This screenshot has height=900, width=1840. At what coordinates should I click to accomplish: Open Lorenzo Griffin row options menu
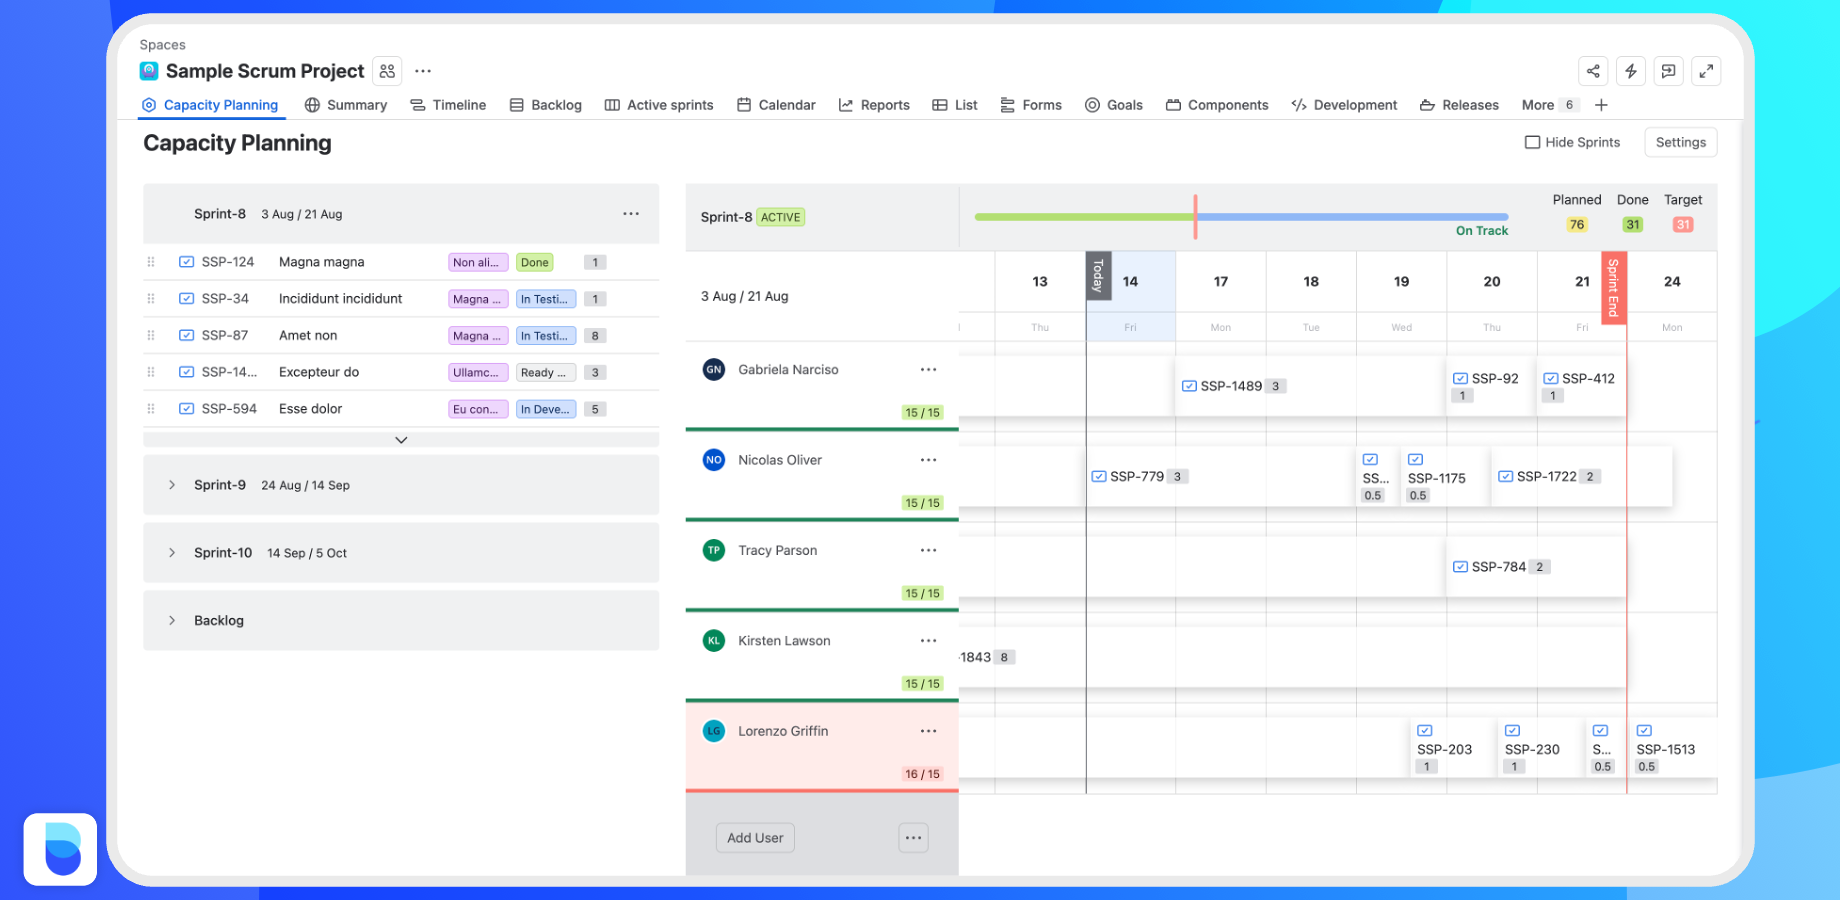point(929,731)
